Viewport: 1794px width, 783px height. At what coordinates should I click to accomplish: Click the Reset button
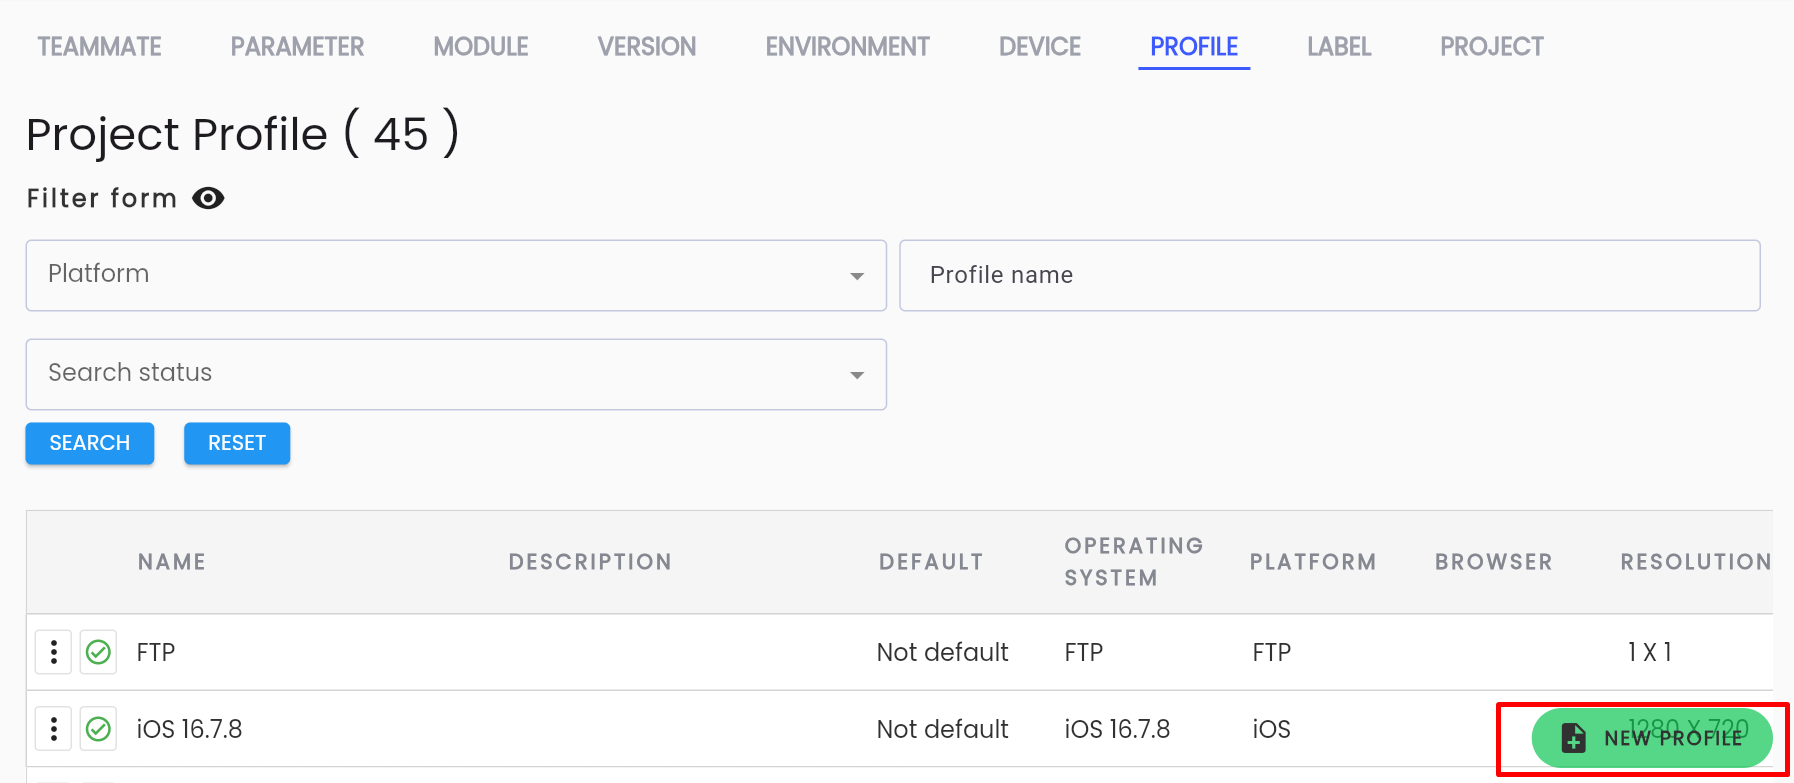(x=237, y=443)
